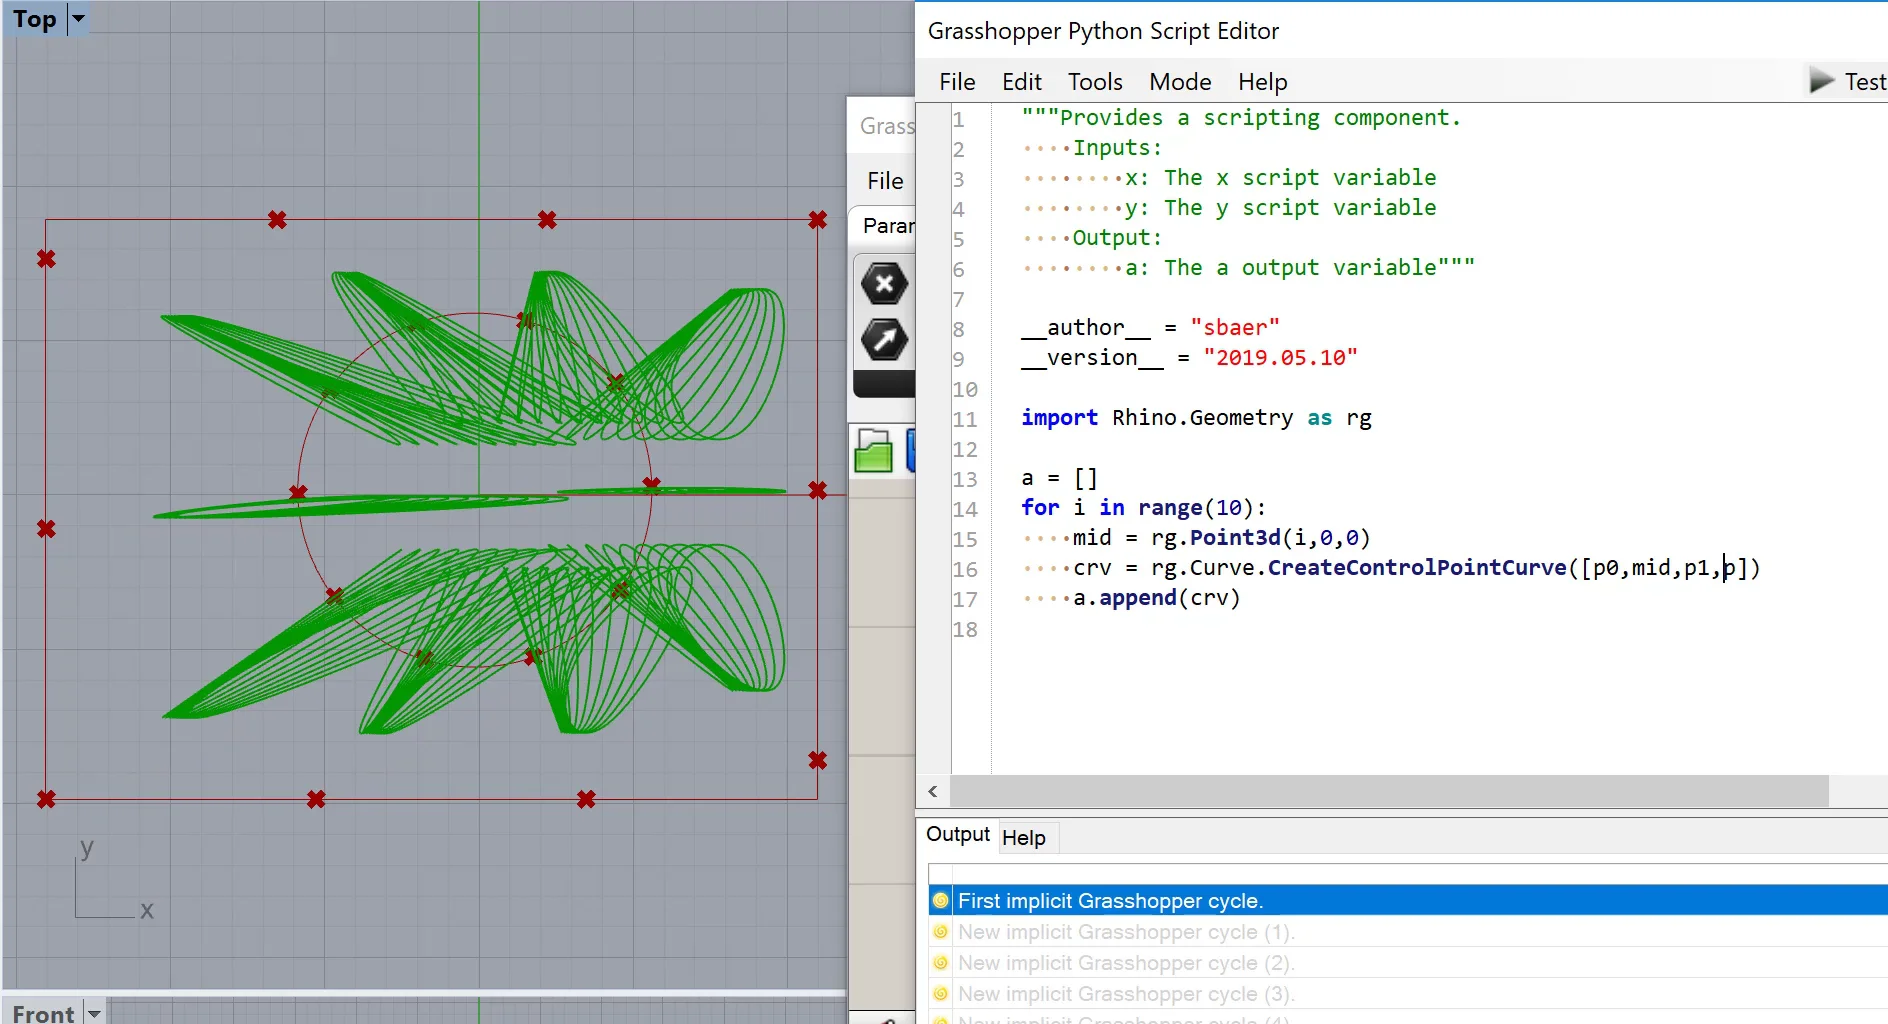Viewport: 1888px width, 1024px height.
Task: Open the Mode menu in script editor
Action: click(x=1180, y=82)
